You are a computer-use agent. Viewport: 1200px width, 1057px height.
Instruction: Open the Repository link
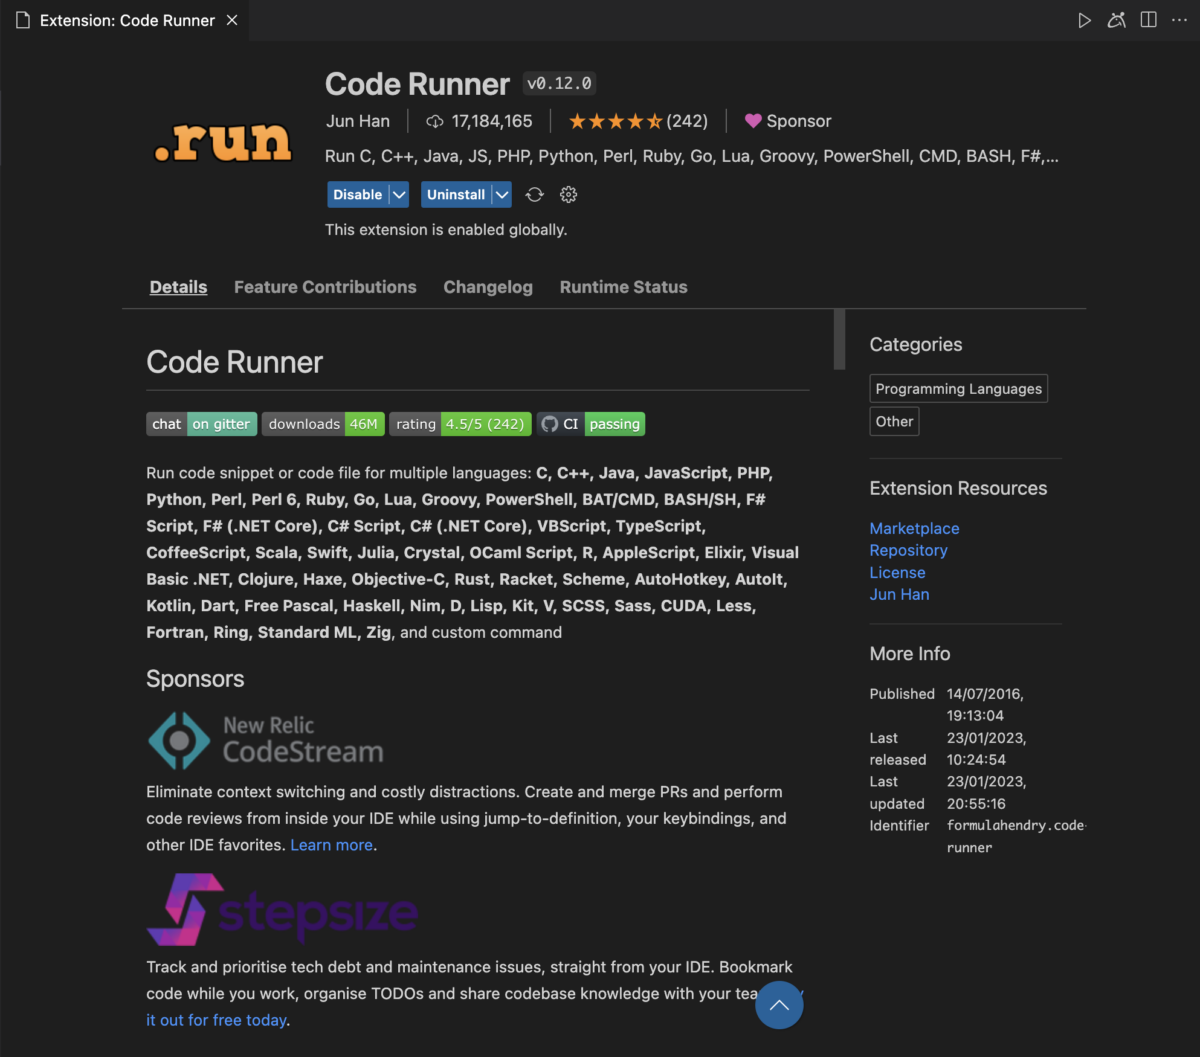coord(908,550)
